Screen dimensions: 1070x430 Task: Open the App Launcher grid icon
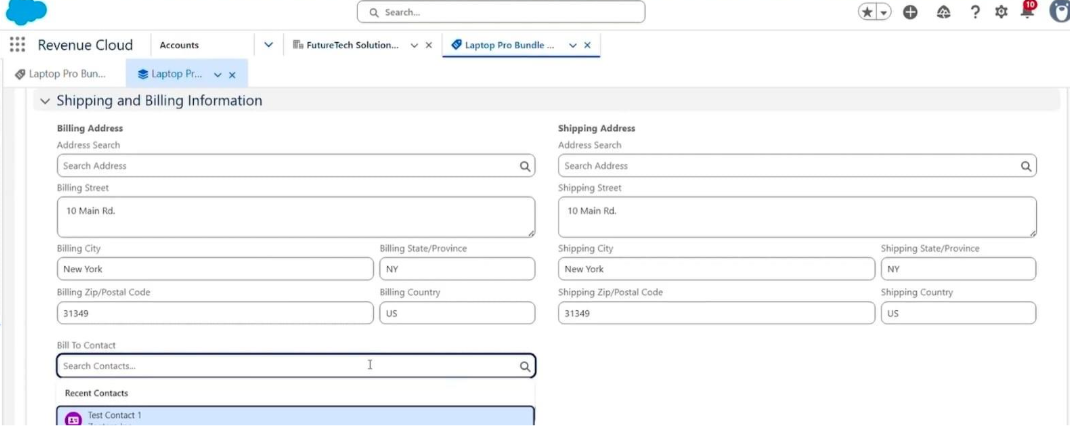[17, 45]
